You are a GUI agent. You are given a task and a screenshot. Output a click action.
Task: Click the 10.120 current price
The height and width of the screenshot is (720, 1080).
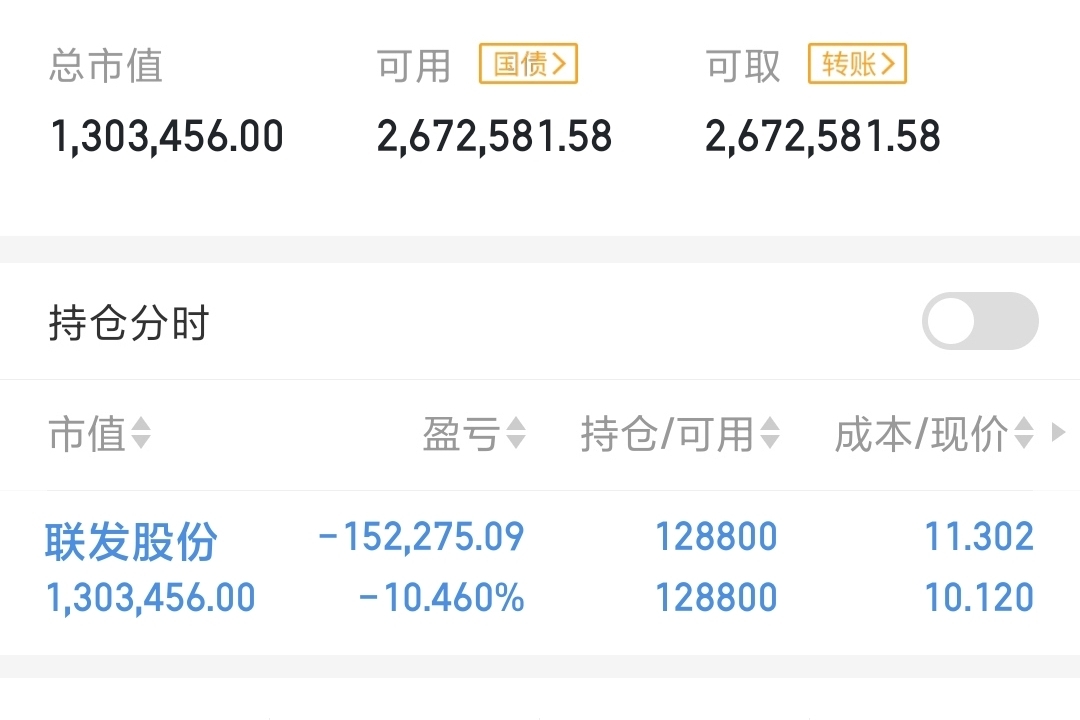point(979,597)
